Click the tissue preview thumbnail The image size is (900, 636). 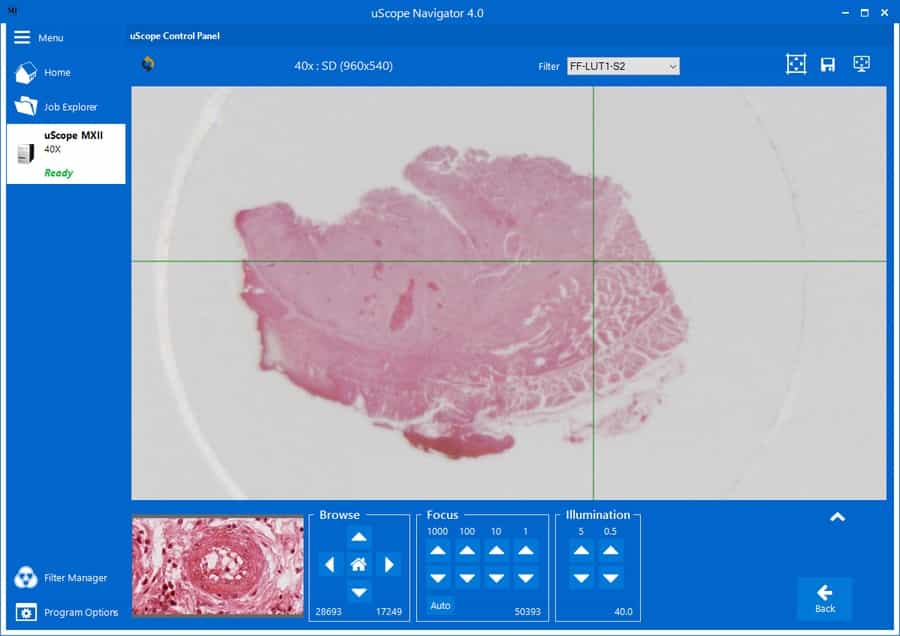pyautogui.click(x=217, y=566)
